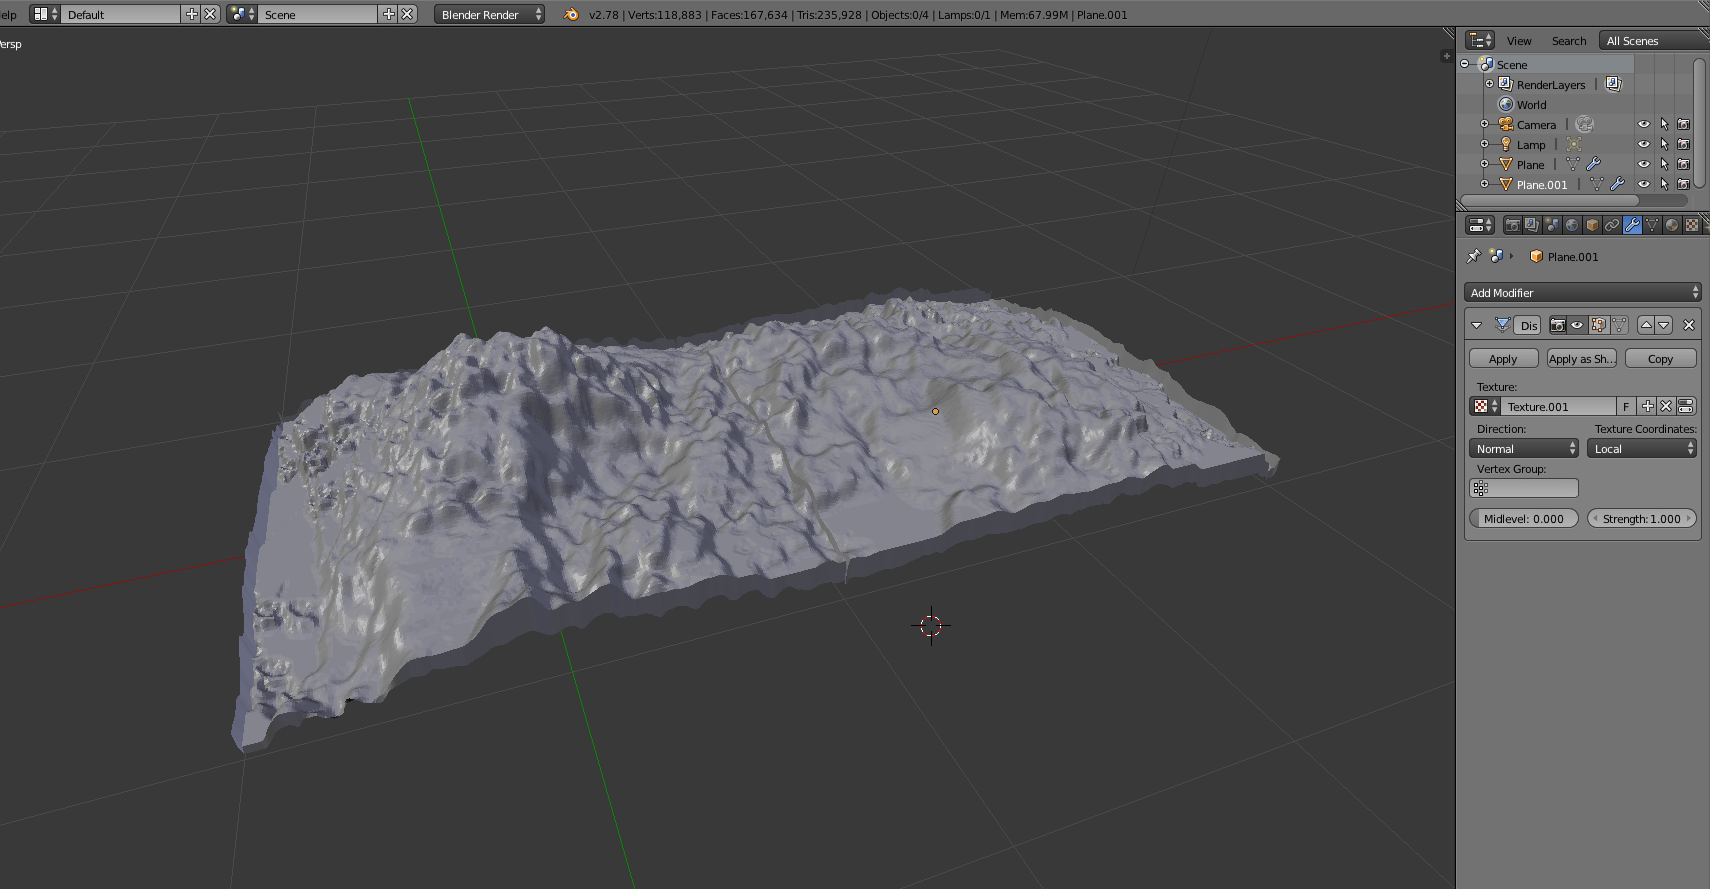
Task: Open the outliner editor type selector
Action: click(1480, 40)
